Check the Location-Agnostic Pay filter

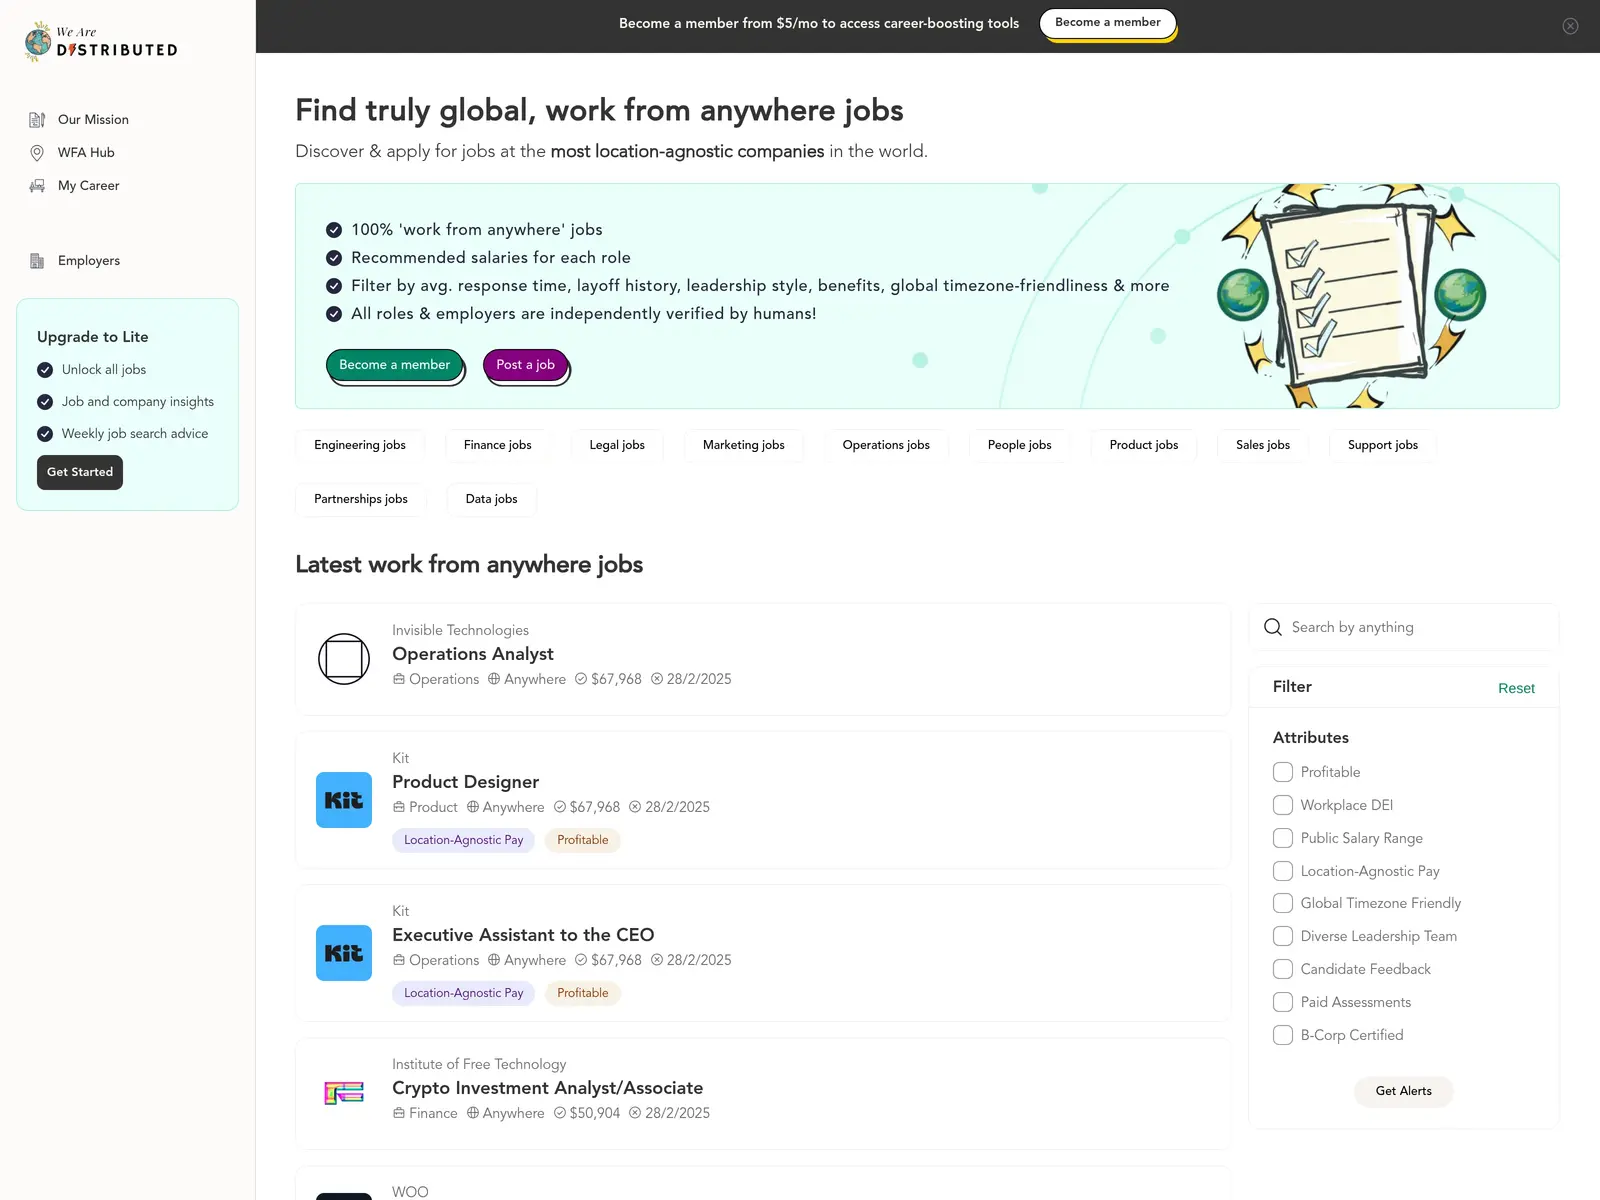tap(1283, 871)
